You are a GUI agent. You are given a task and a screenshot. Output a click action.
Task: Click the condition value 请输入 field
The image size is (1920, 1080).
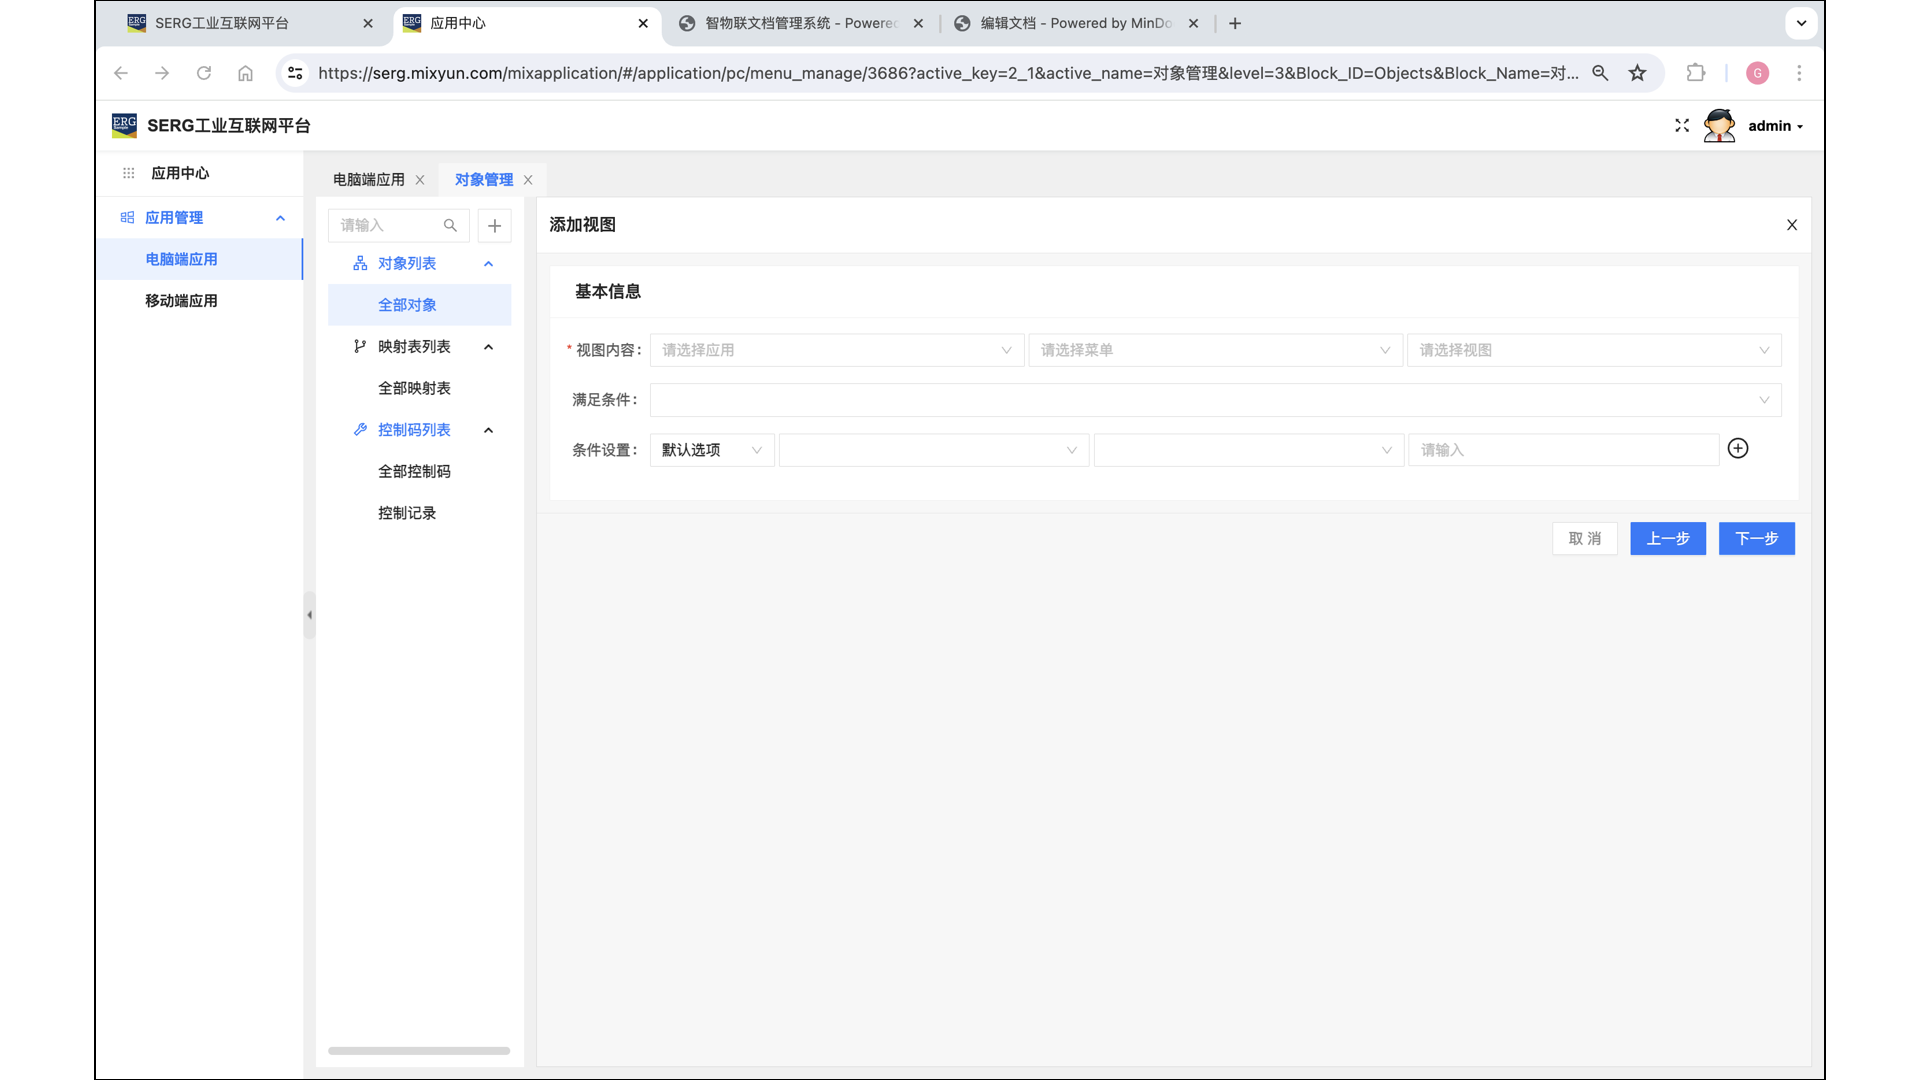(1562, 450)
